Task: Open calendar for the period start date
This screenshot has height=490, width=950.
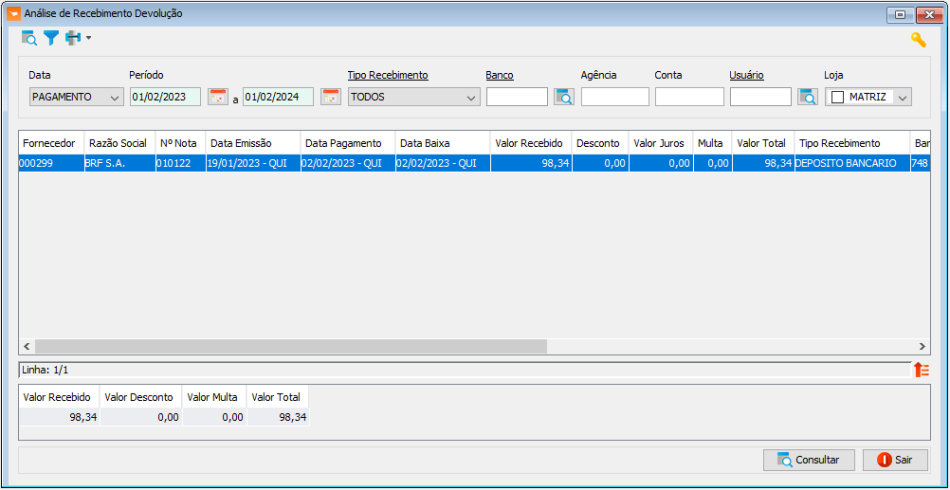Action: point(218,97)
